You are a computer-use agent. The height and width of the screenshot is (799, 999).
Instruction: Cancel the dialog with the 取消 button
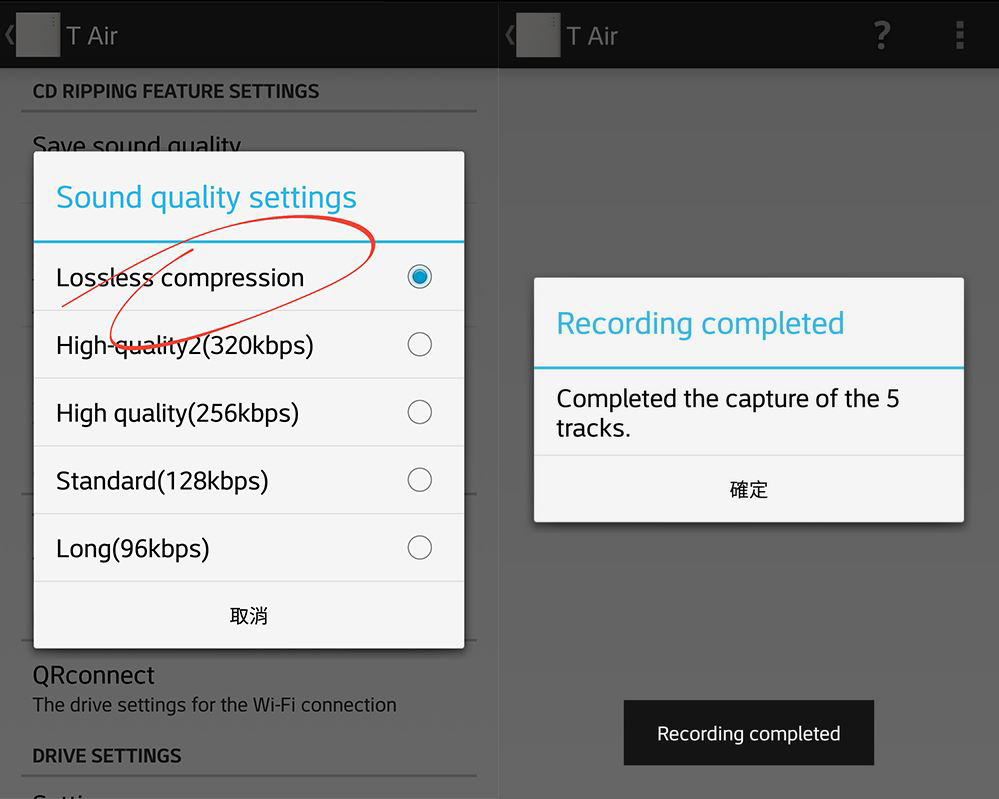pyautogui.click(x=249, y=616)
